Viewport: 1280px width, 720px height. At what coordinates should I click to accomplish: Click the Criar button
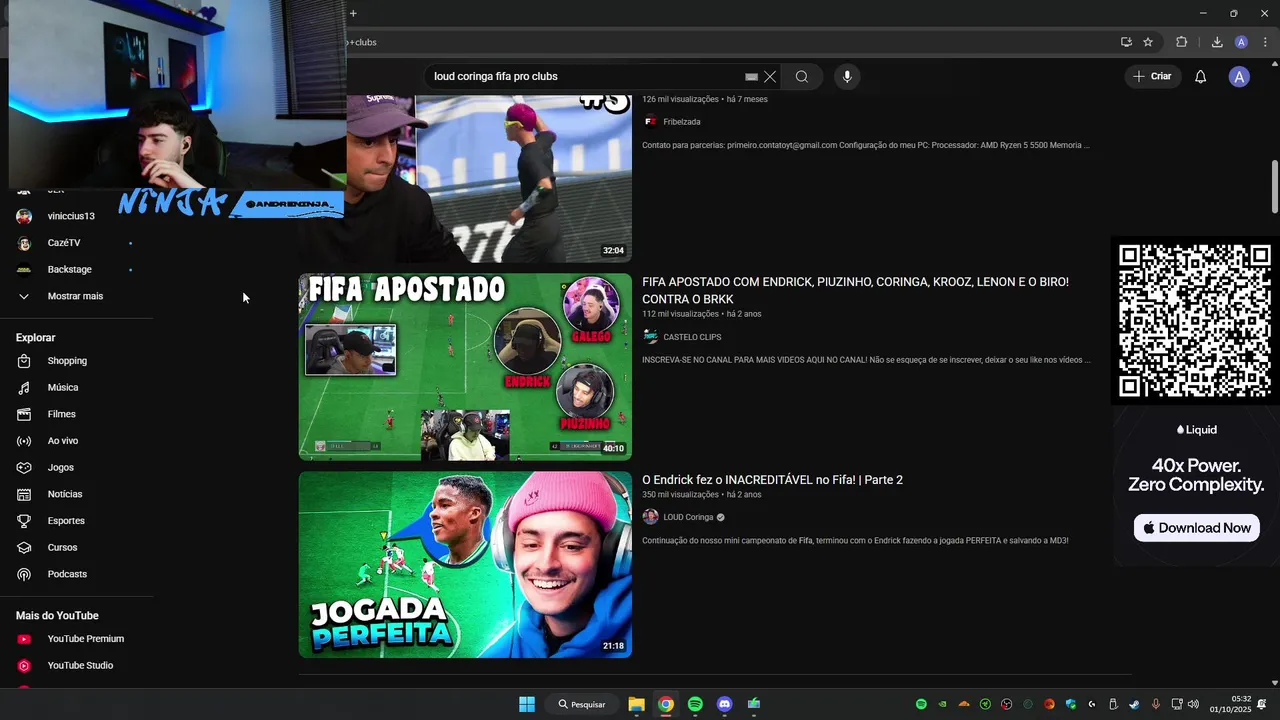(1152, 76)
